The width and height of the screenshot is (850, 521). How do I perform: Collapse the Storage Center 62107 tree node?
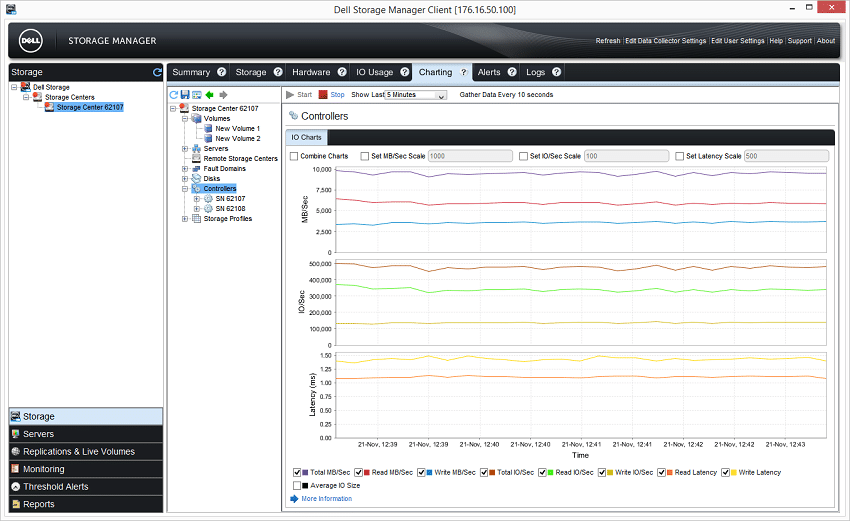point(173,108)
